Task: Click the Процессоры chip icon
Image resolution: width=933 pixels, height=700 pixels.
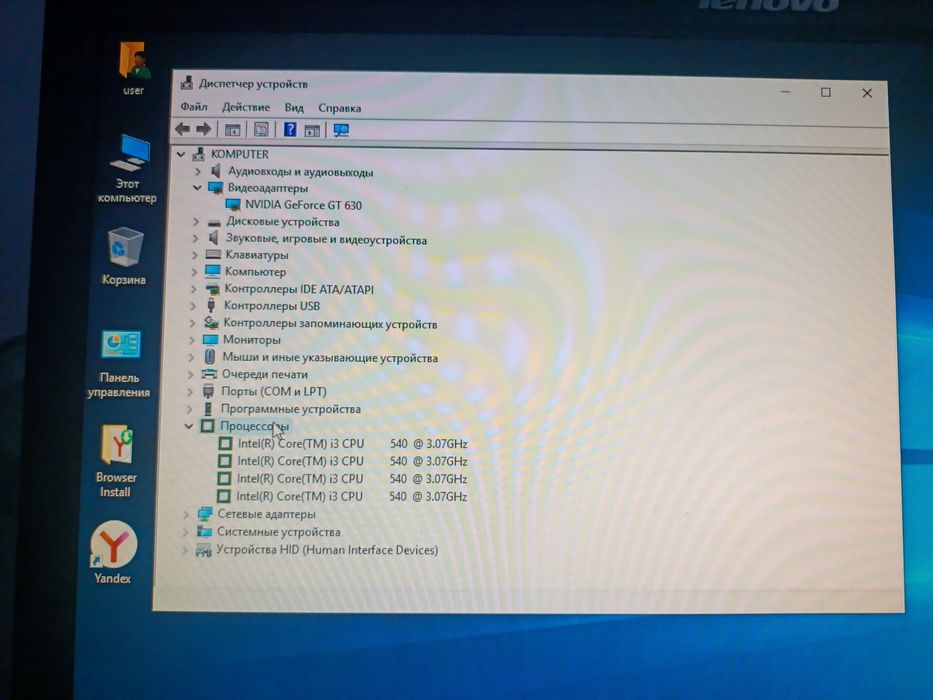Action: tap(207, 426)
